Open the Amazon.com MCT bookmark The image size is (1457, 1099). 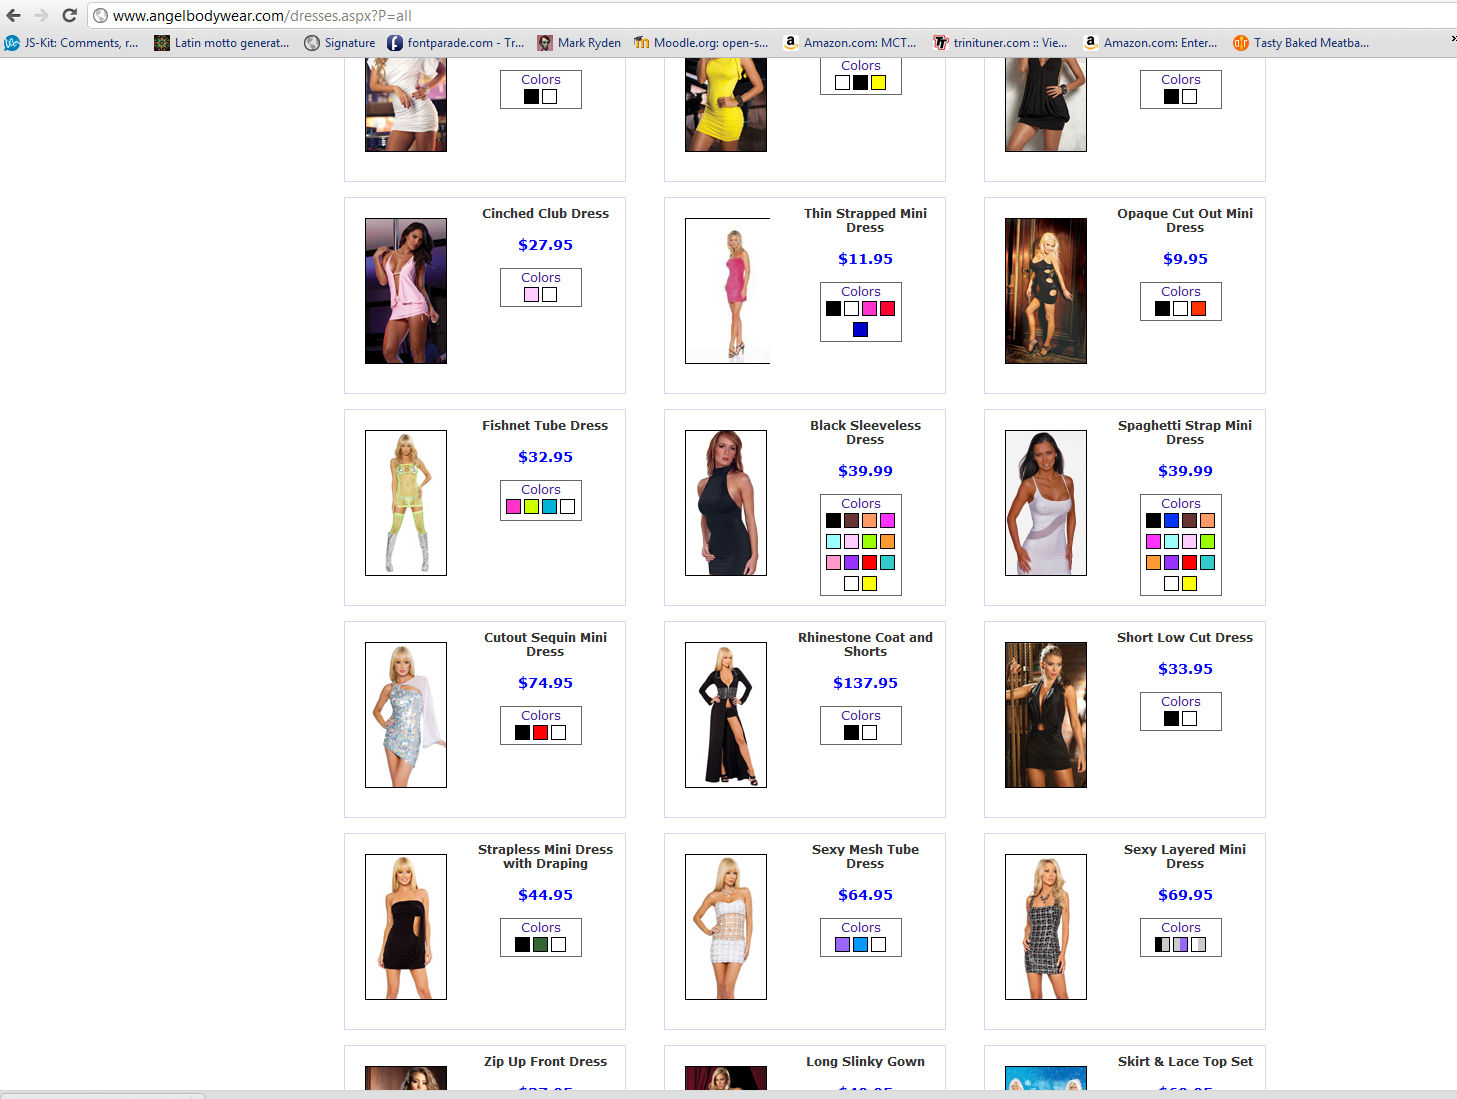pyautogui.click(x=850, y=43)
